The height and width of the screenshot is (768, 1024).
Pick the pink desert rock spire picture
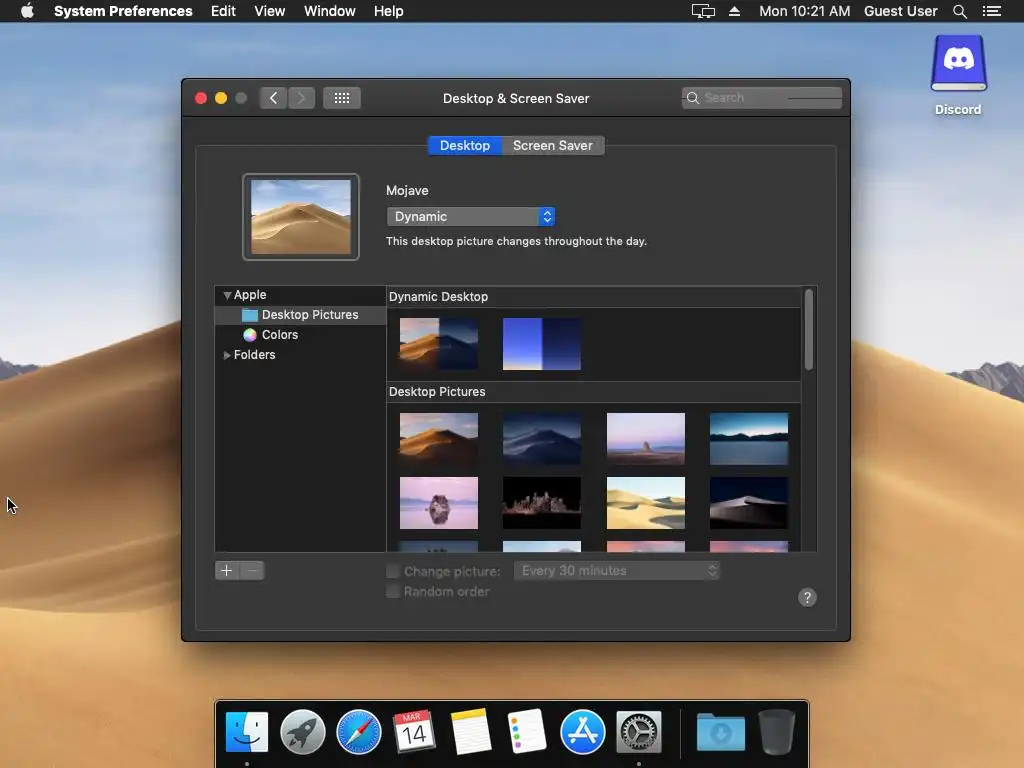tap(645, 439)
